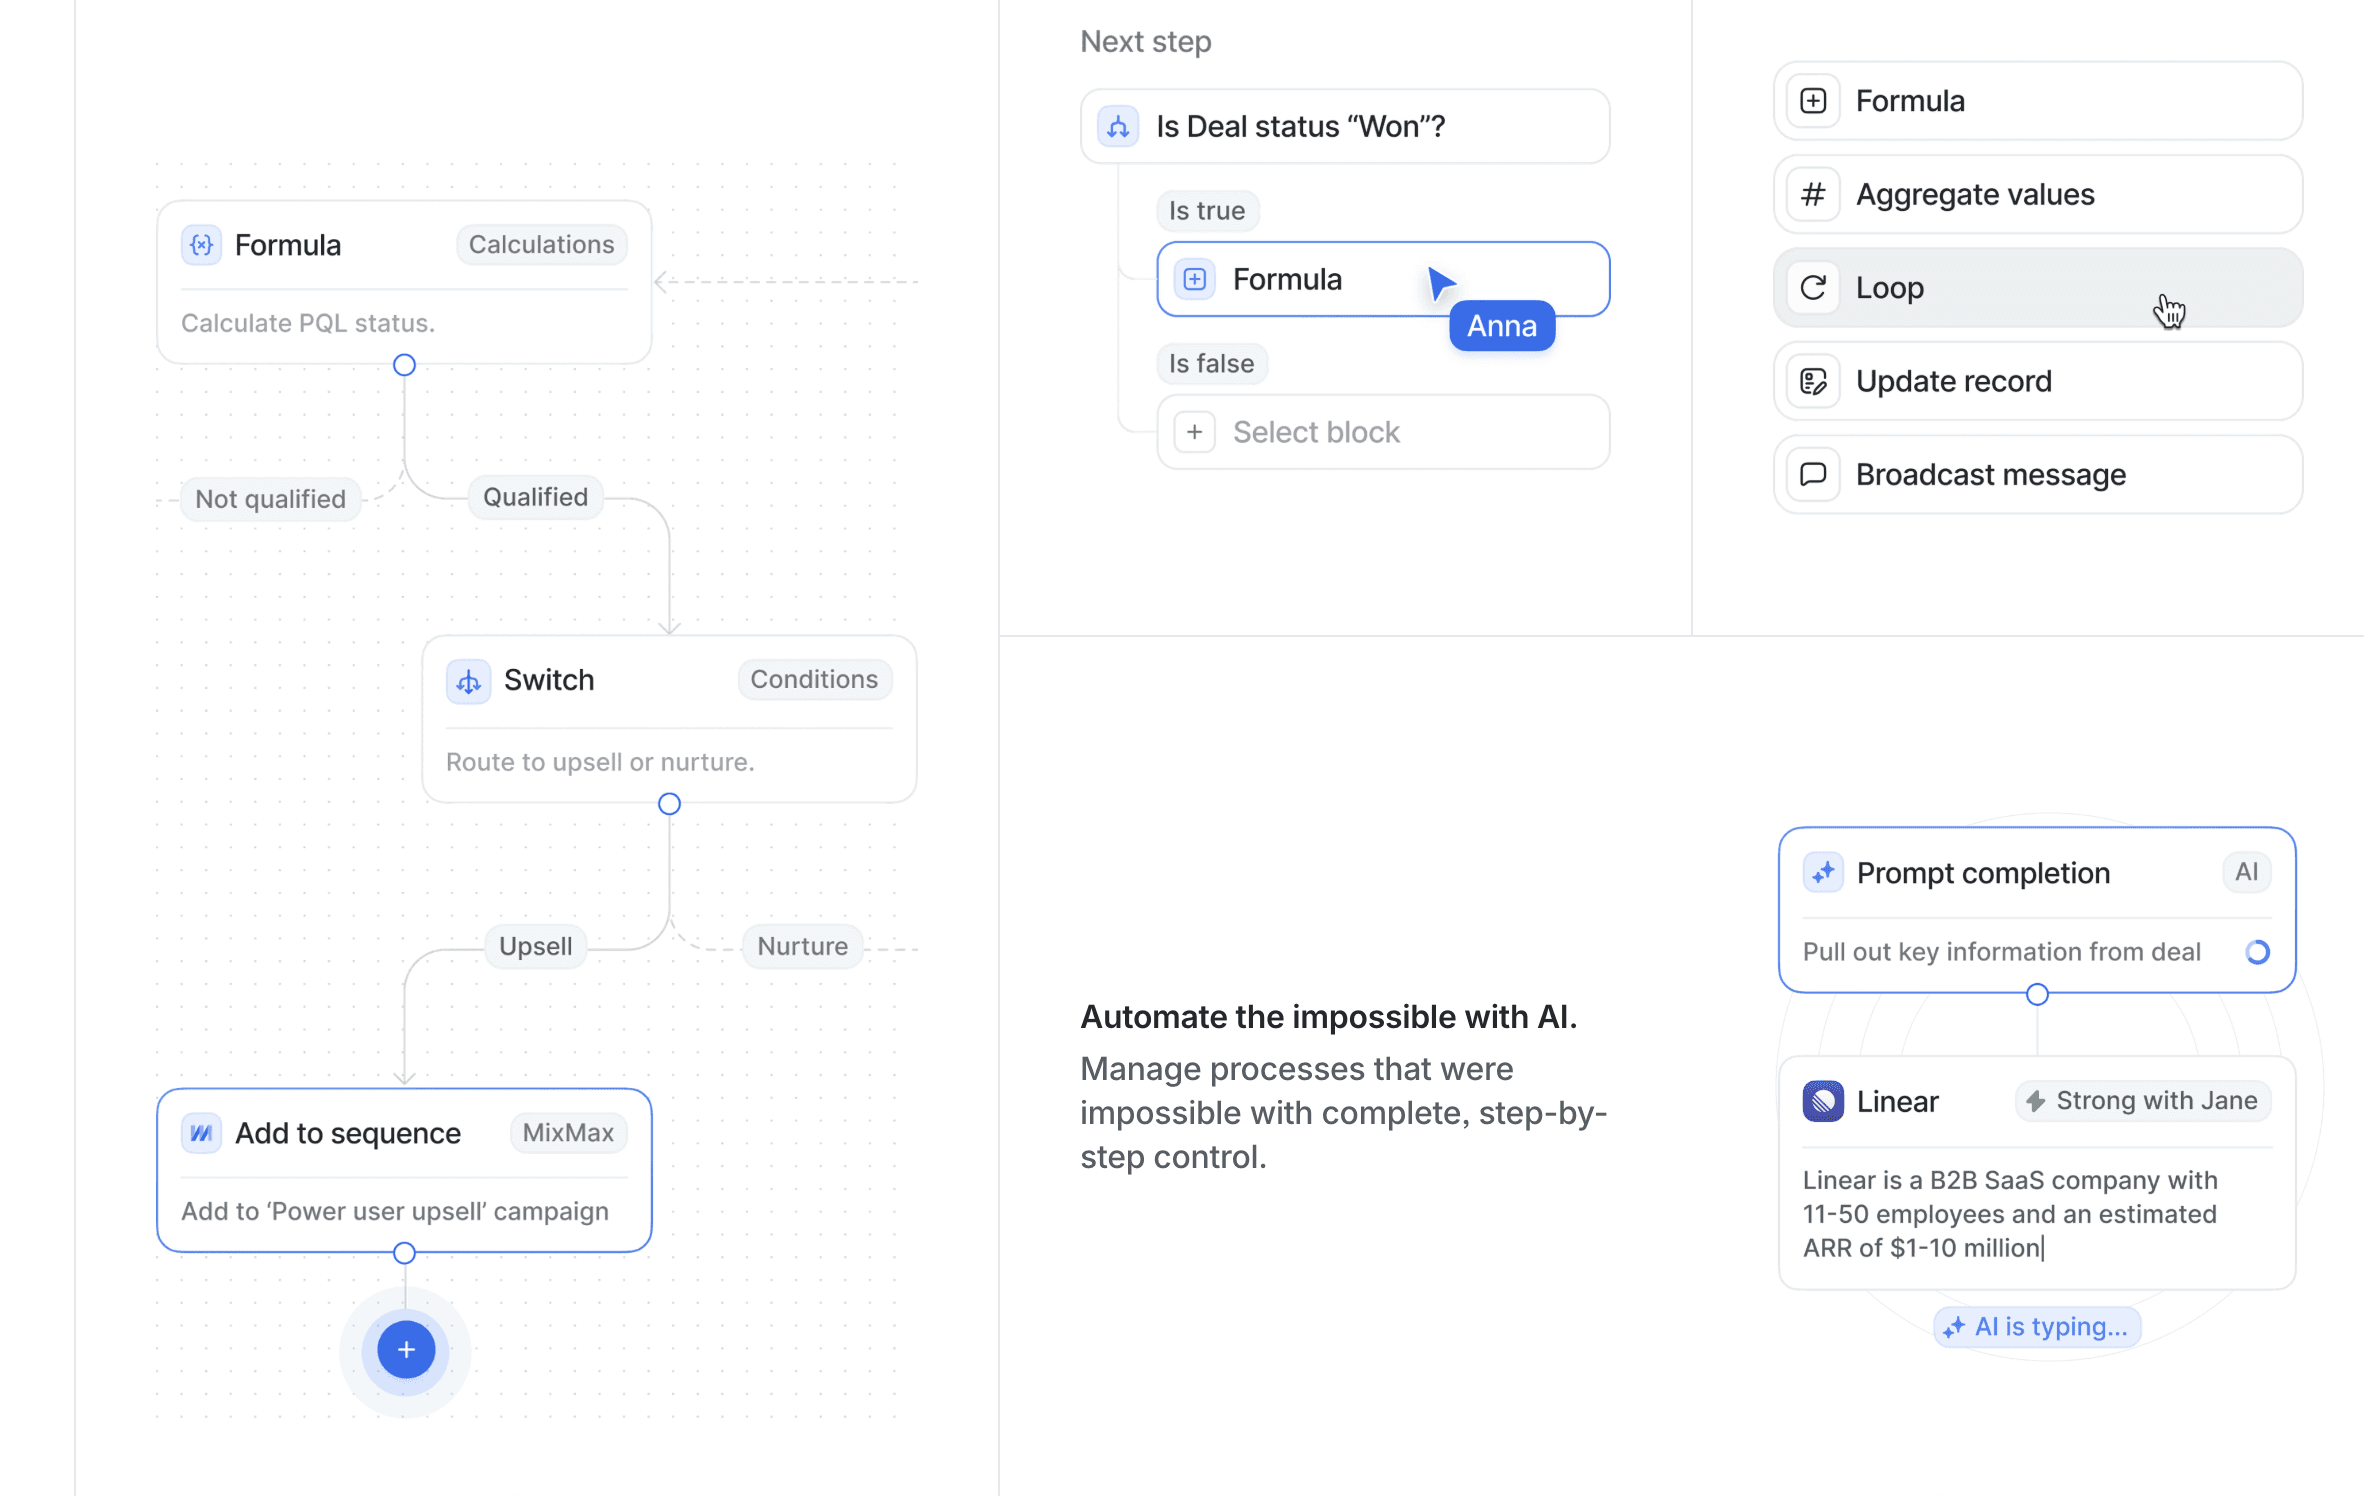Screen dimensions: 2364x1496
Task: Click the Anna collaborator cursor label
Action: (x=1501, y=326)
